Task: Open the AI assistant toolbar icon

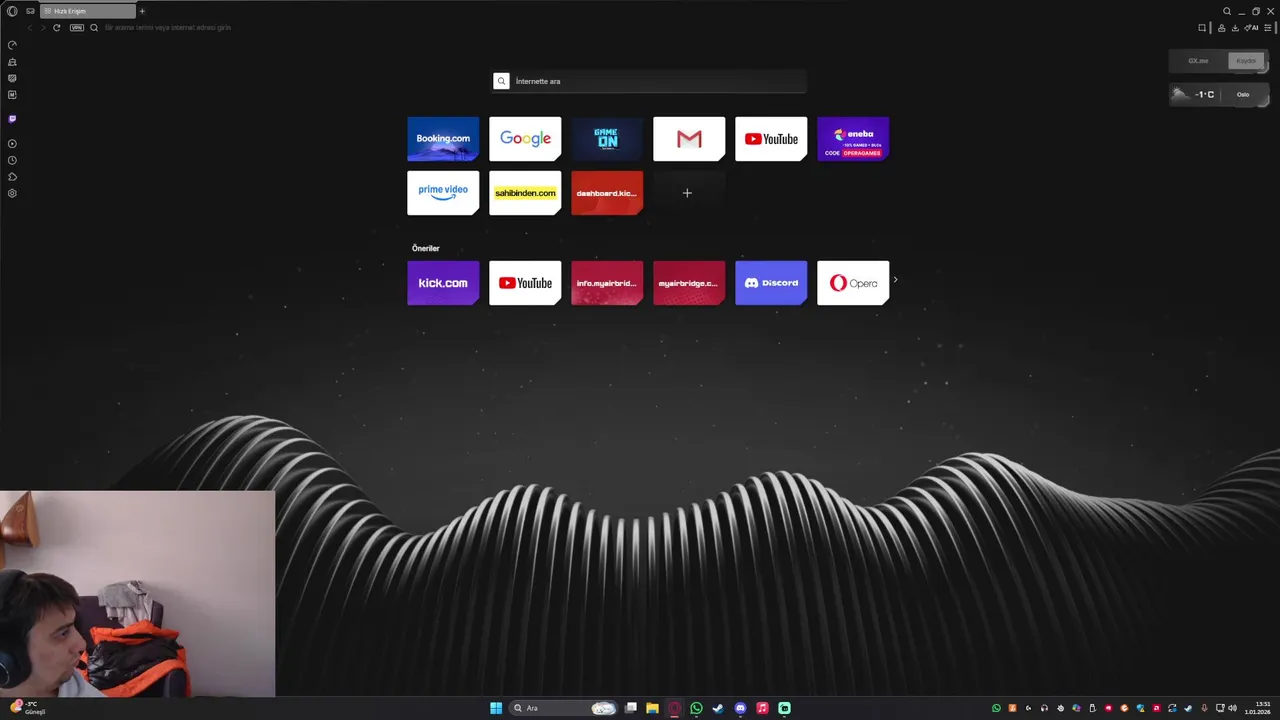Action: 1251,27
